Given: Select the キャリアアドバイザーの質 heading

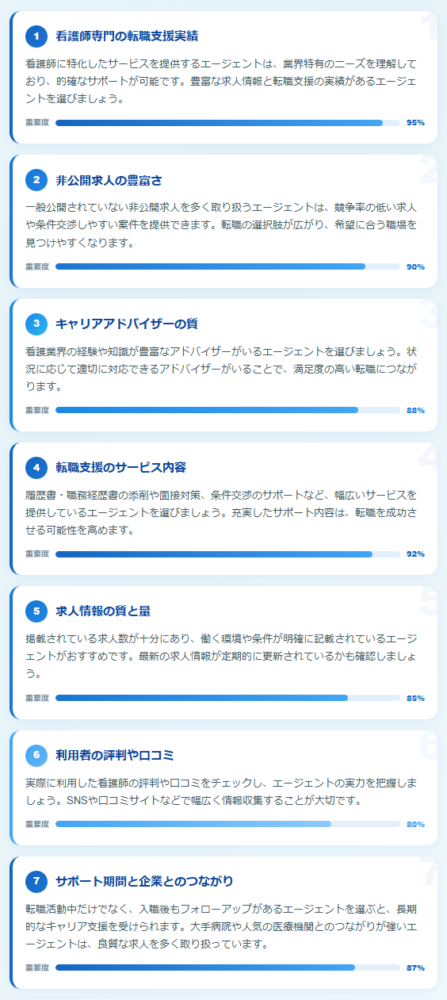Looking at the screenshot, I should click(127, 324).
